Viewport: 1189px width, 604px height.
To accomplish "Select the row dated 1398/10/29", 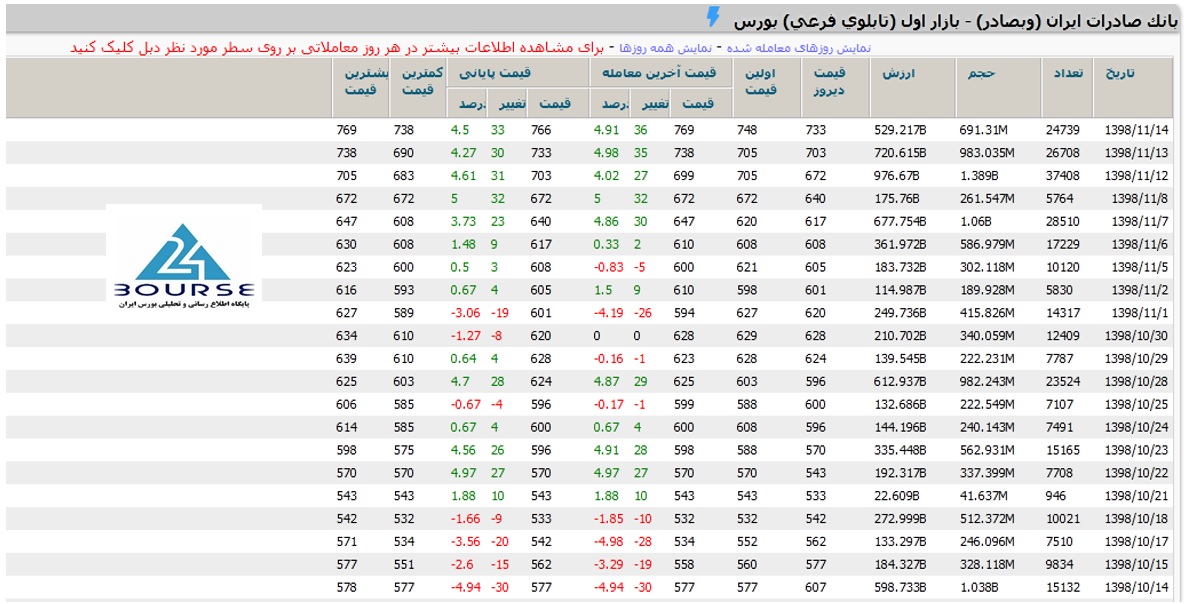I will click(x=591, y=358).
